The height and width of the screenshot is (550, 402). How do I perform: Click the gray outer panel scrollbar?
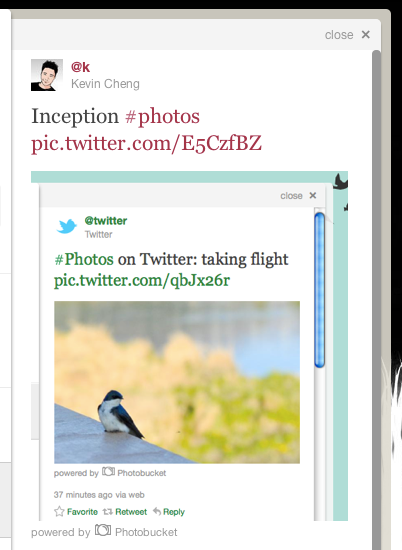[376, 300]
